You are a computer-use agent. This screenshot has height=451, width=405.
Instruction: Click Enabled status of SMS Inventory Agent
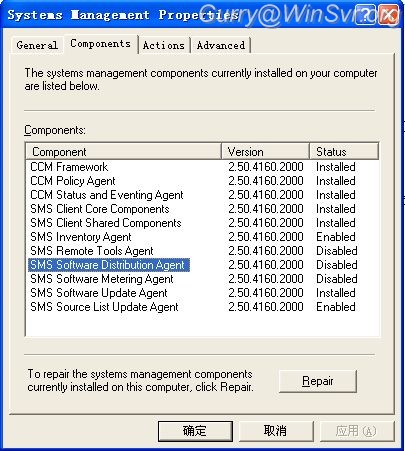(336, 237)
